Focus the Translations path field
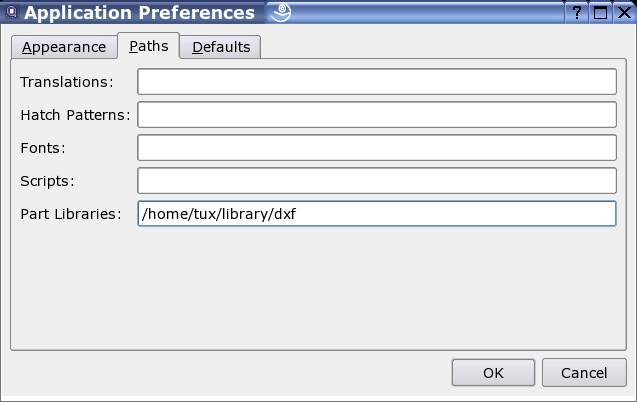 (376, 81)
